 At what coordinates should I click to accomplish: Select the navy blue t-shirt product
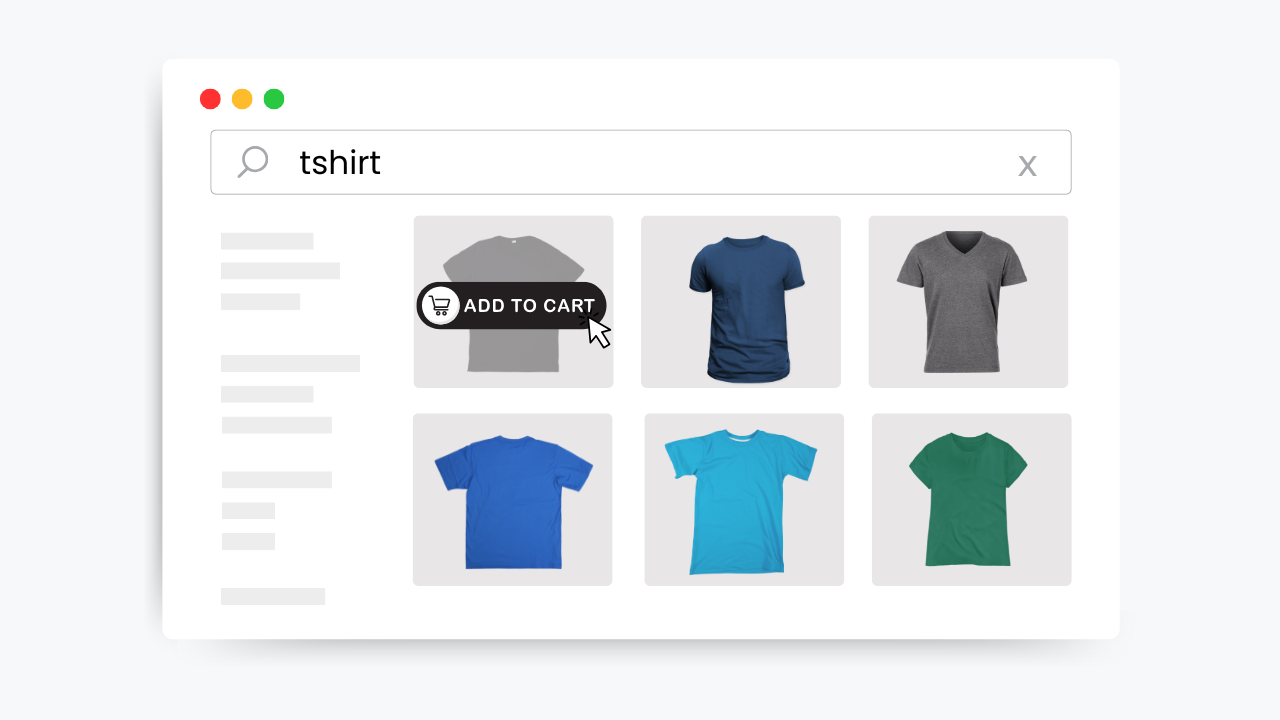point(741,302)
